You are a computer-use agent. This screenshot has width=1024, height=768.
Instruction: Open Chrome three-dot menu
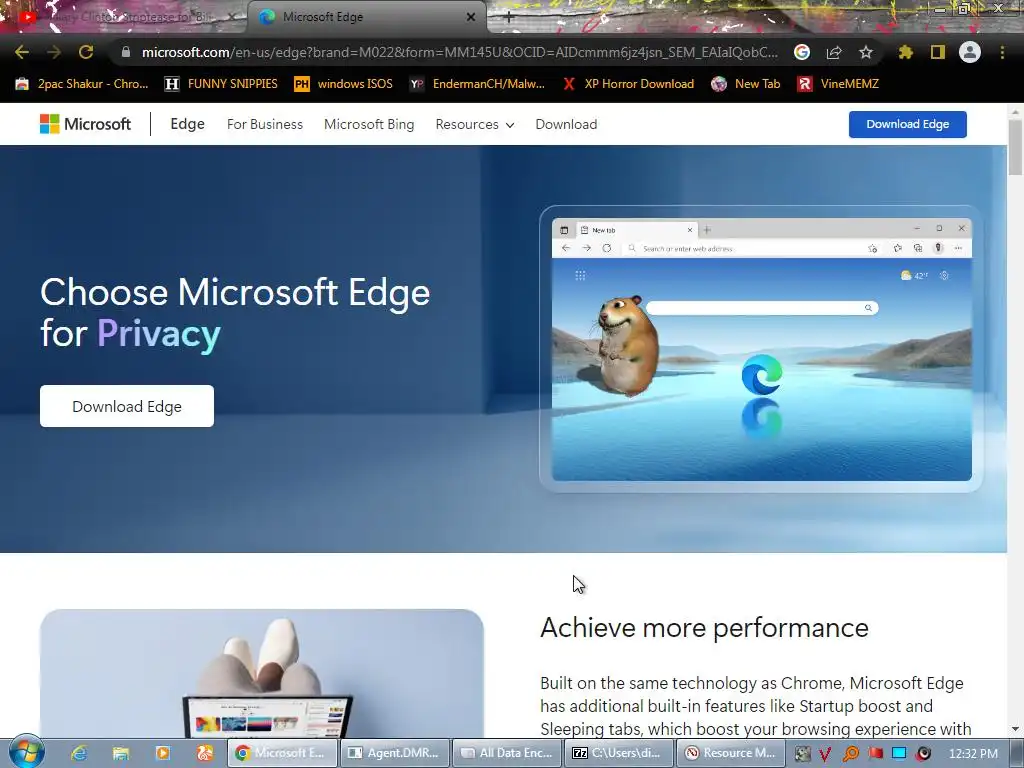[1002, 52]
